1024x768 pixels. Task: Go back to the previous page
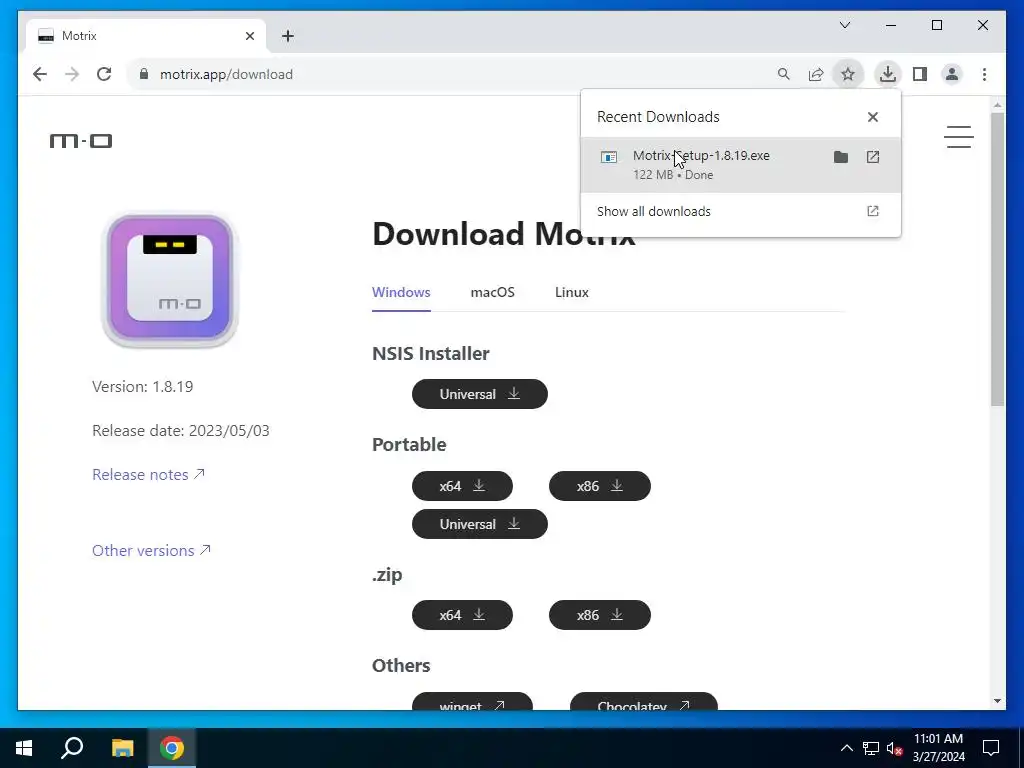[40, 74]
